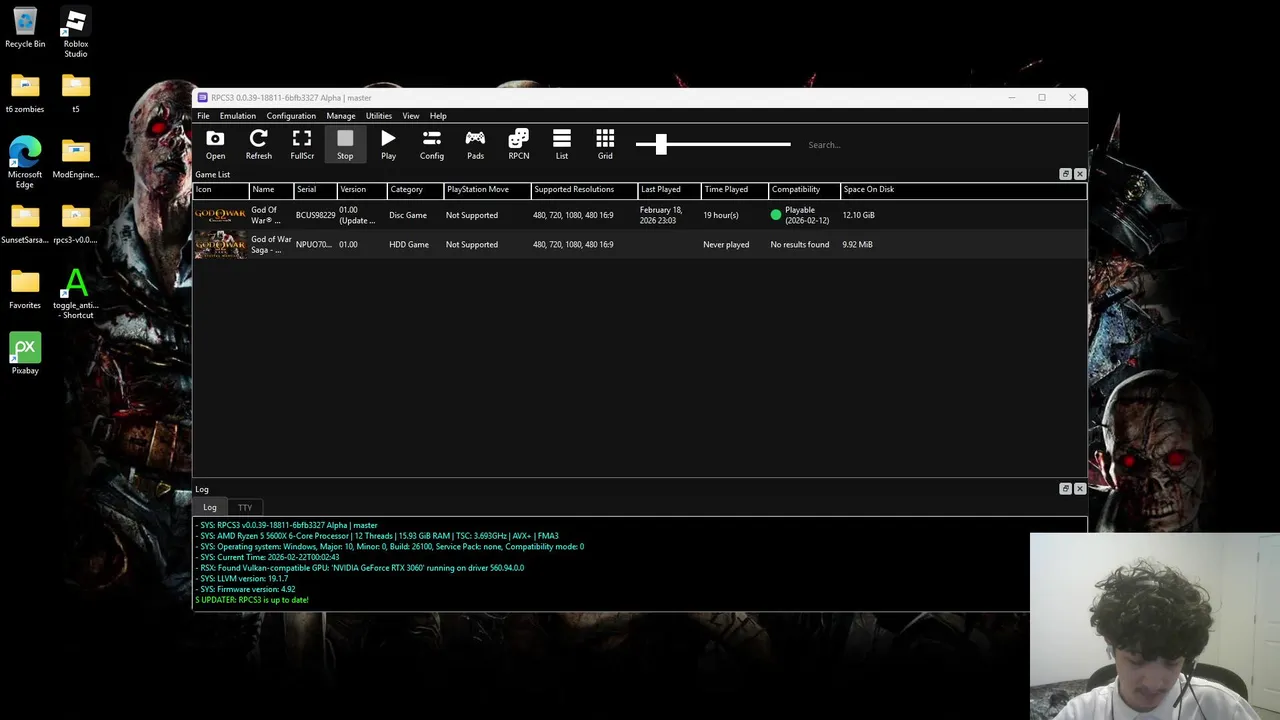Switch game view to List
1280x720 pixels.
(x=562, y=144)
